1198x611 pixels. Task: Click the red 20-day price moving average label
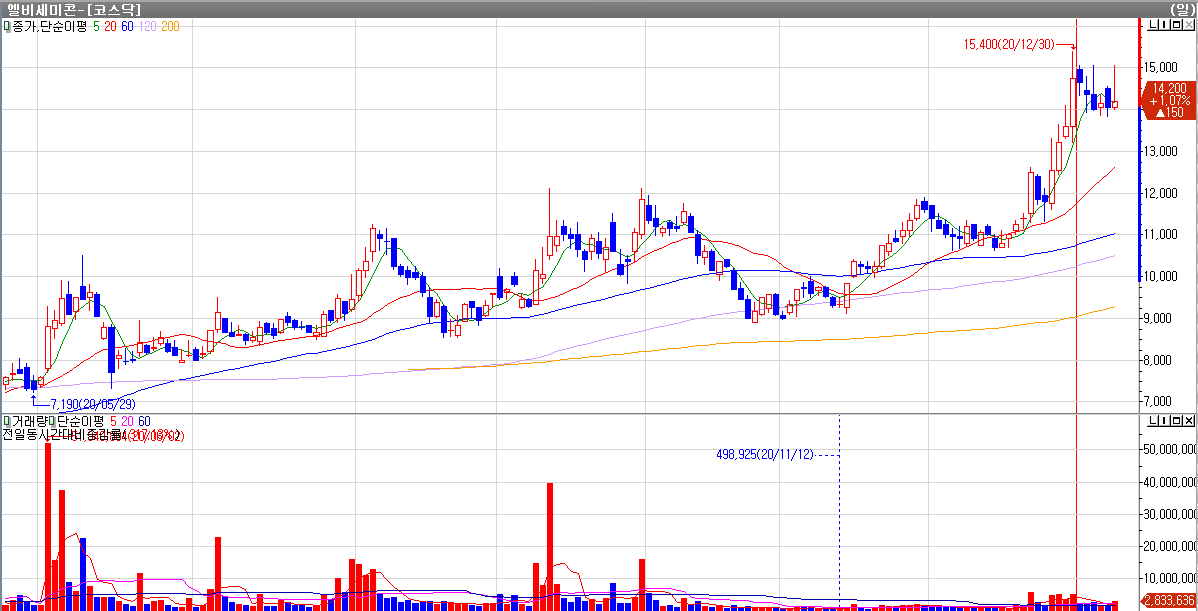(111, 26)
